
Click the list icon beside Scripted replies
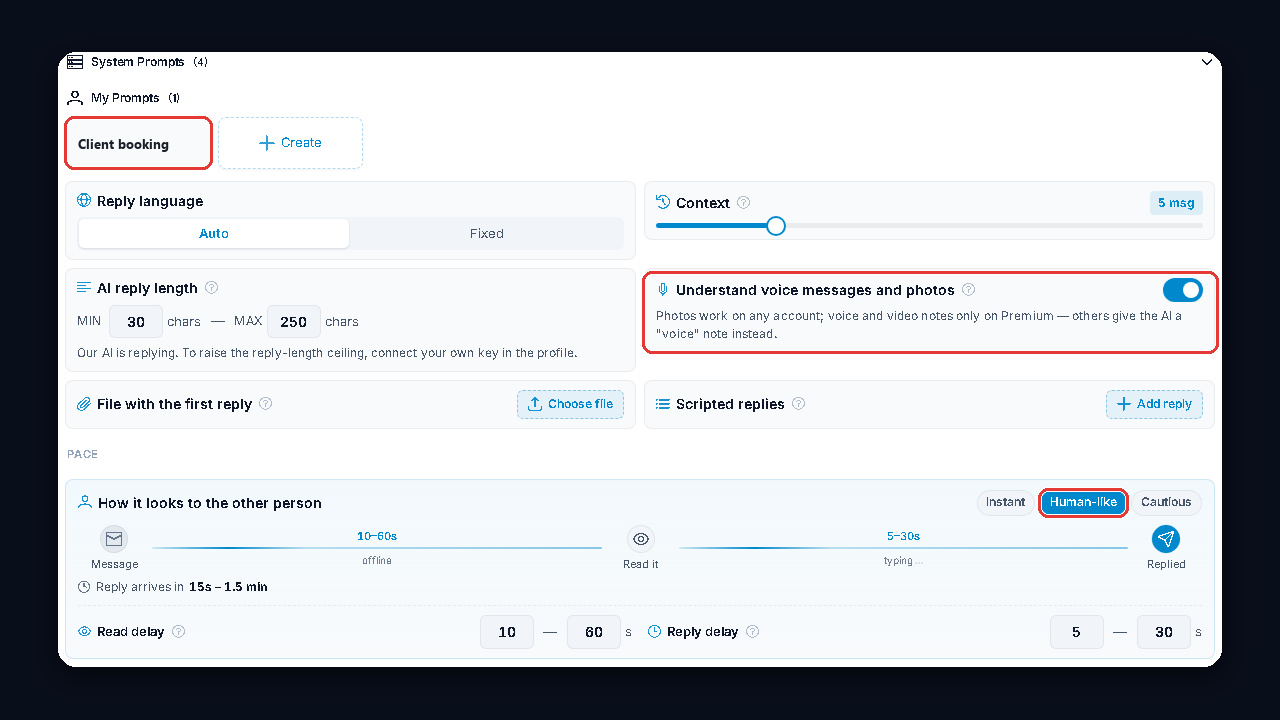coord(663,404)
